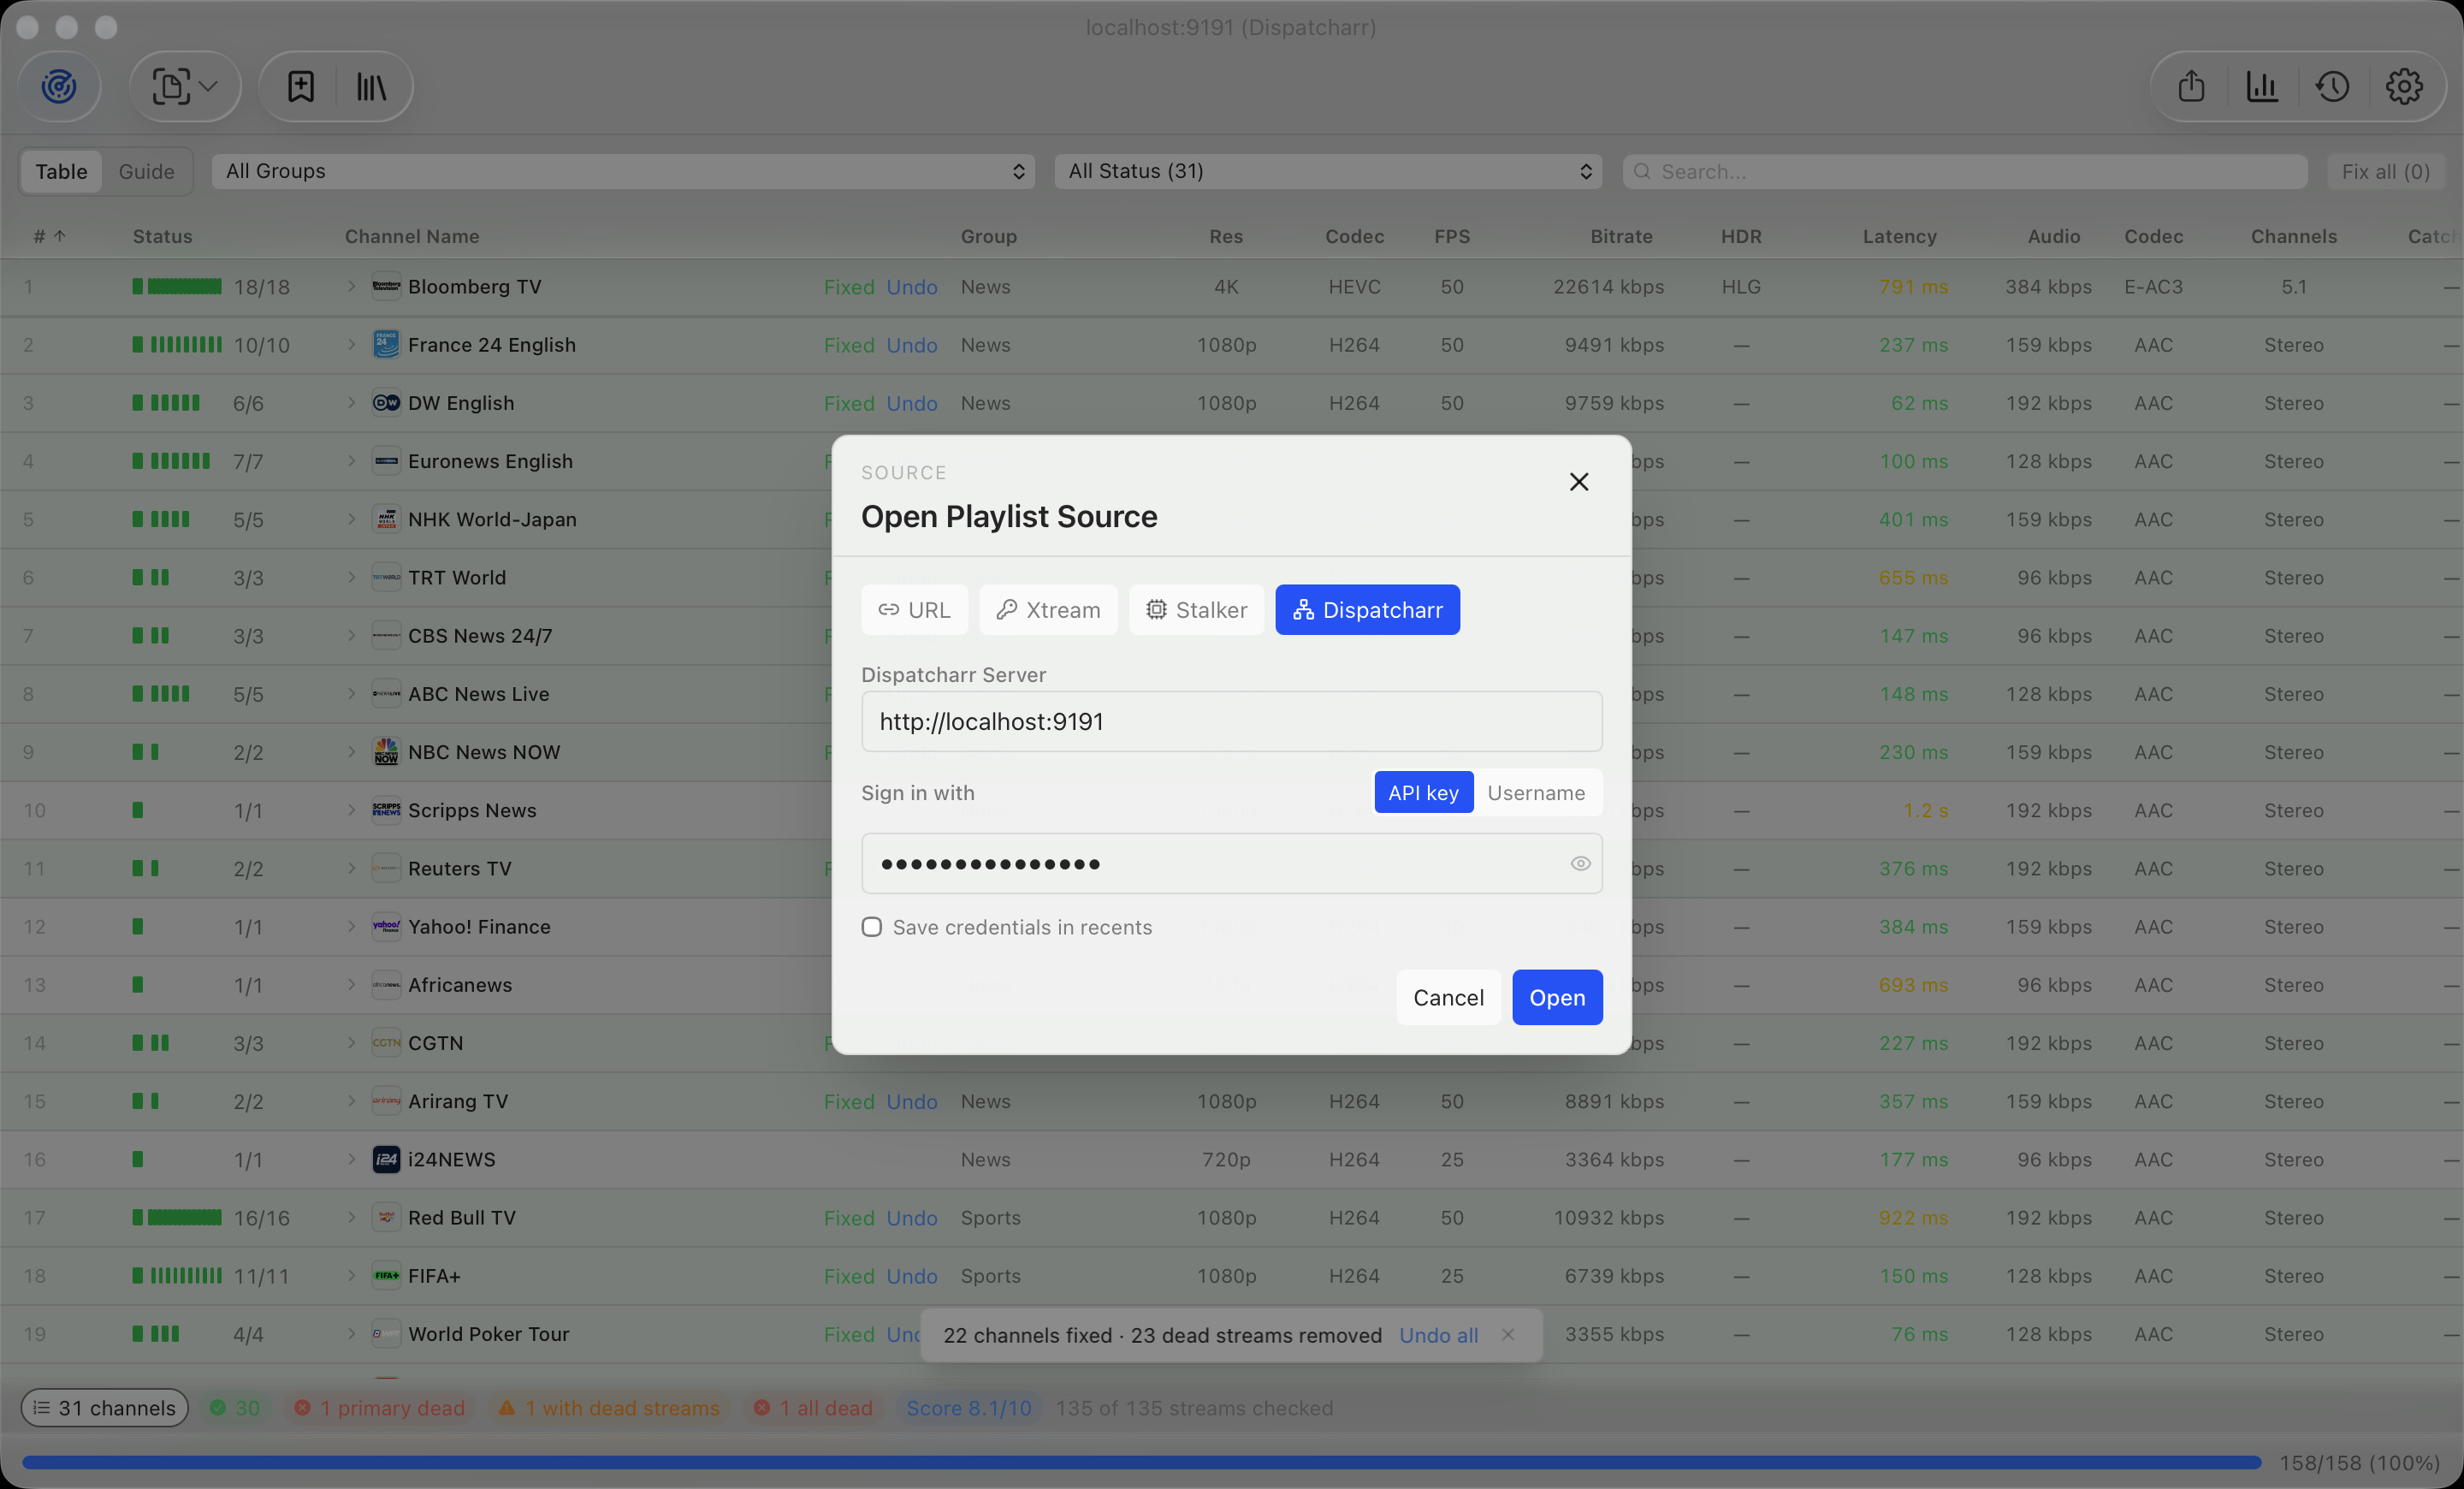Select API key sign-in option
The width and height of the screenshot is (2464, 1489).
point(1423,792)
